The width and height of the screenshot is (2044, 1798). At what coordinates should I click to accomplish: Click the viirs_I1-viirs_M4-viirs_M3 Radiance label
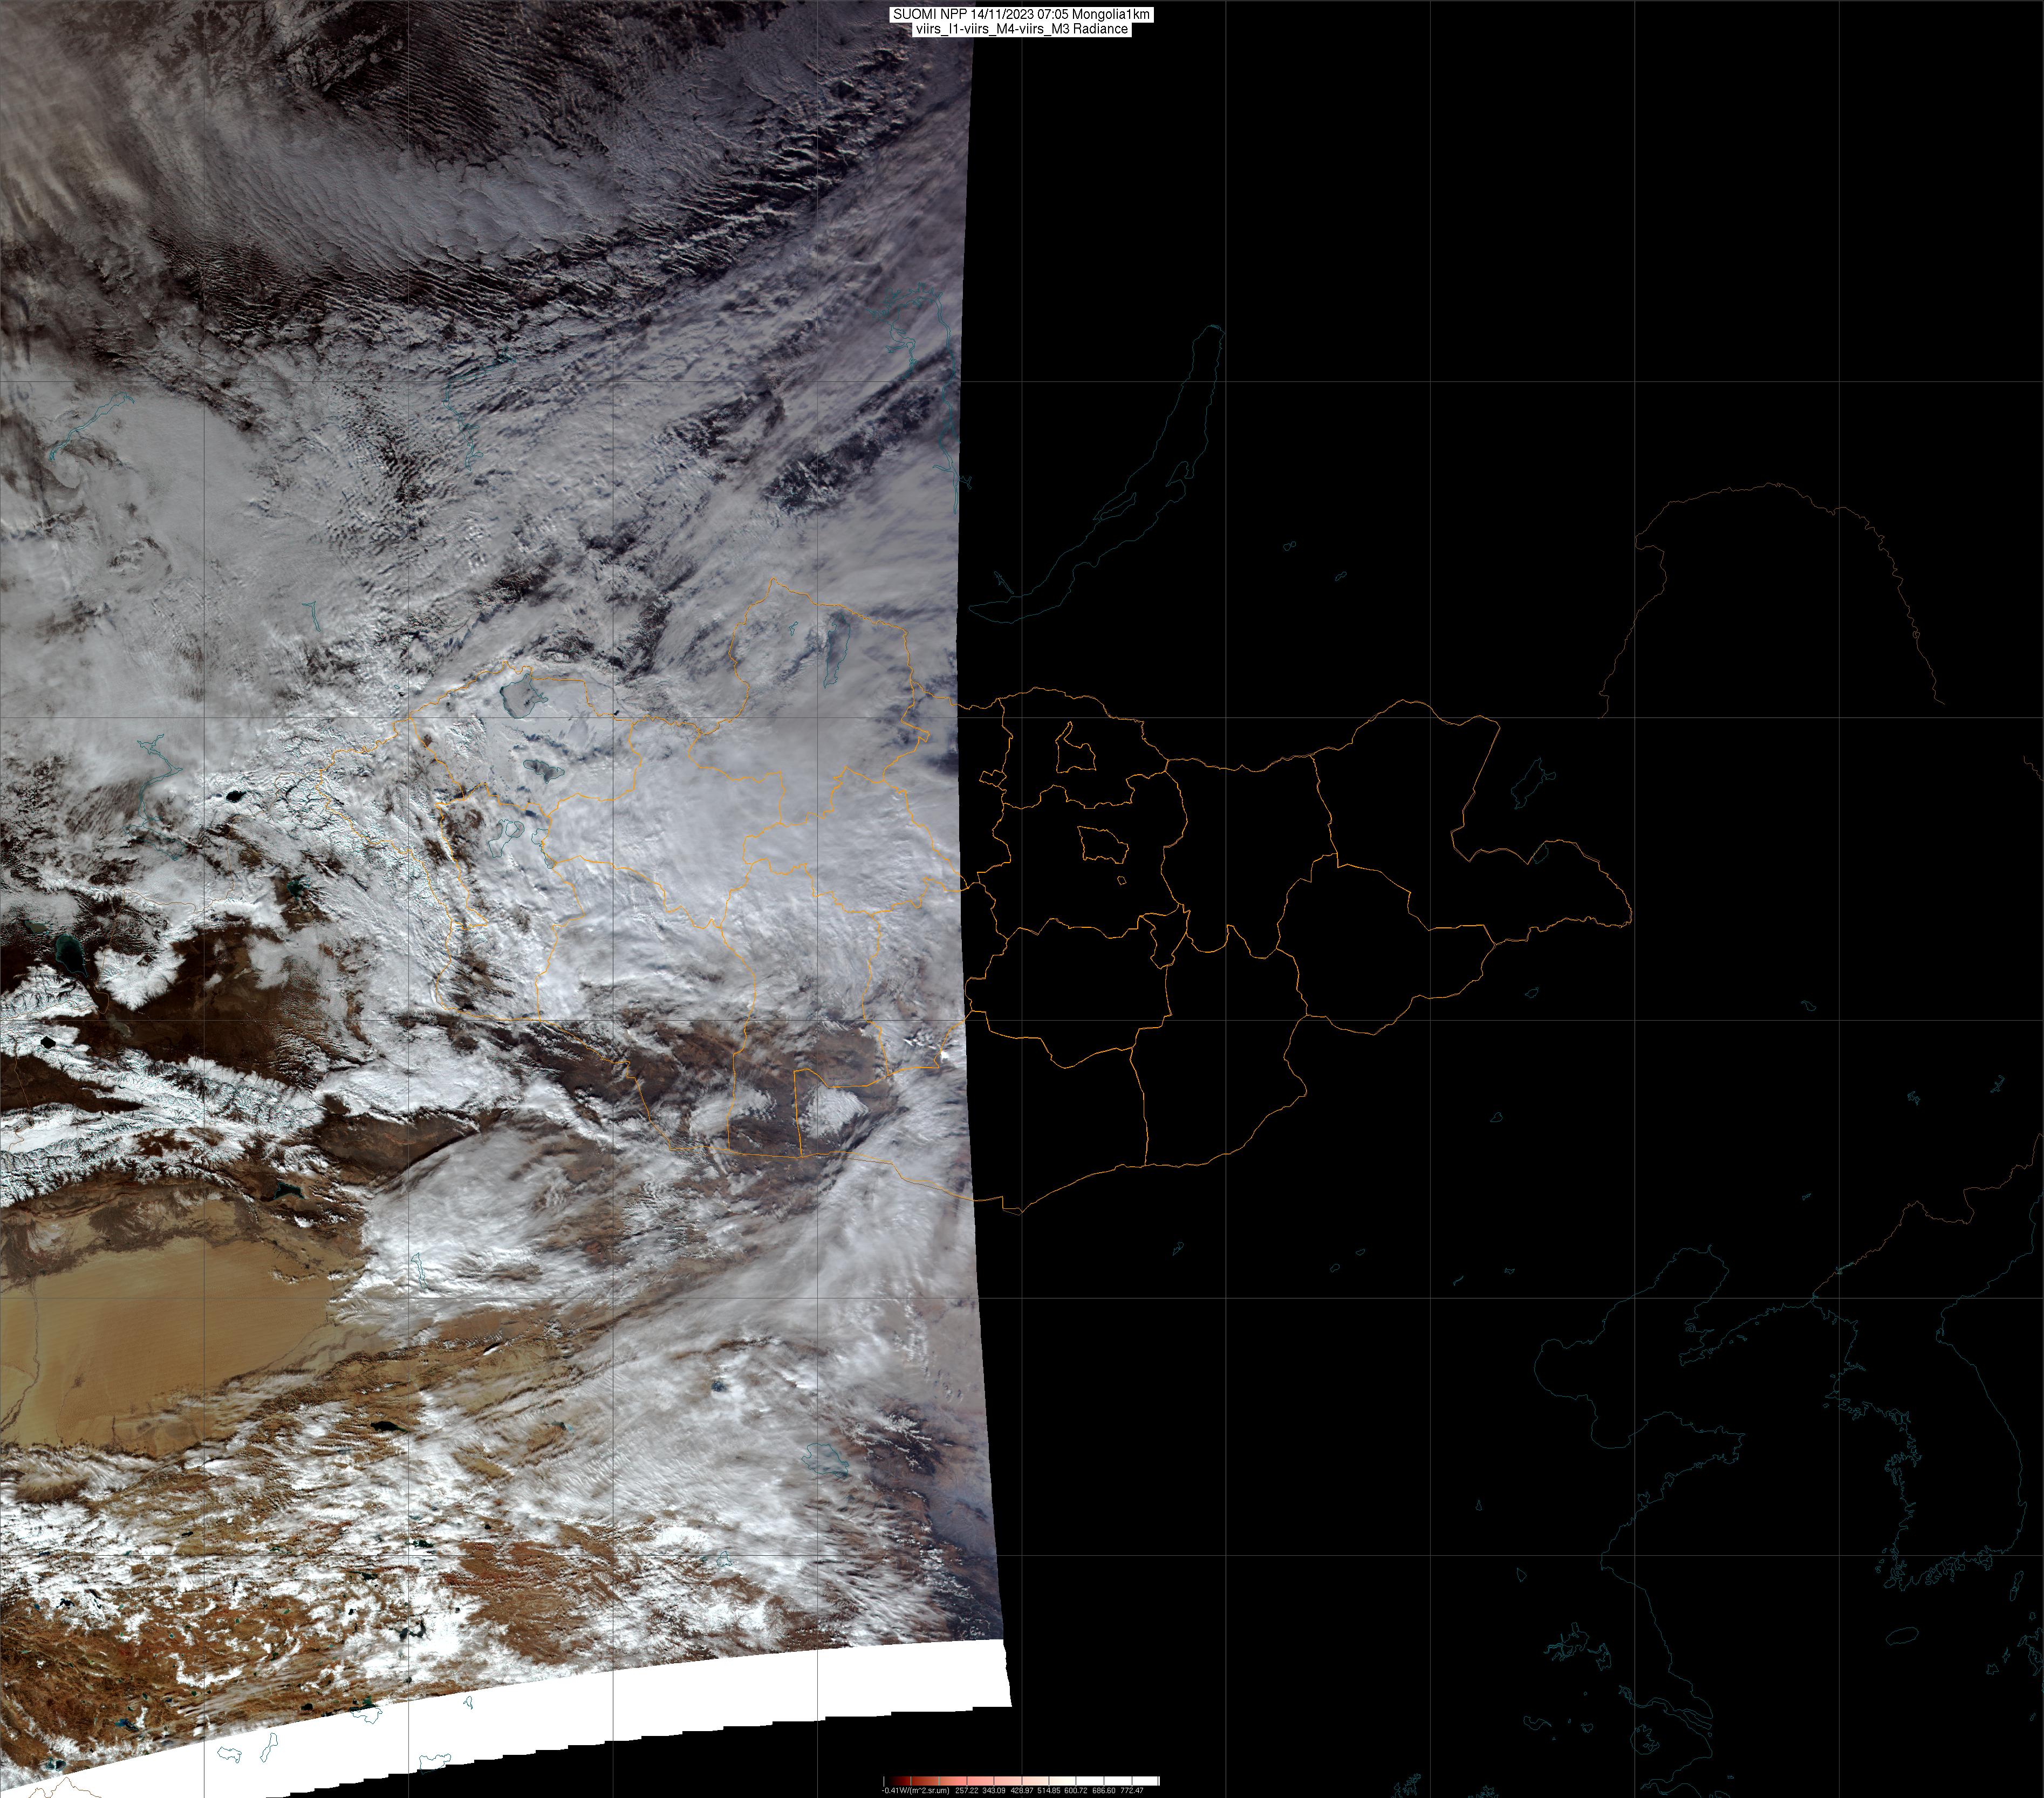click(1021, 29)
